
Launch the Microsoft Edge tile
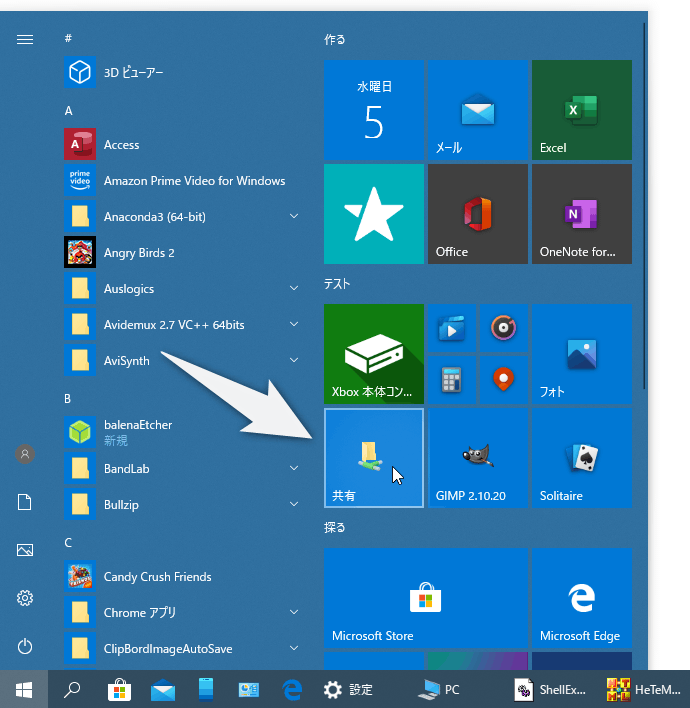click(582, 598)
